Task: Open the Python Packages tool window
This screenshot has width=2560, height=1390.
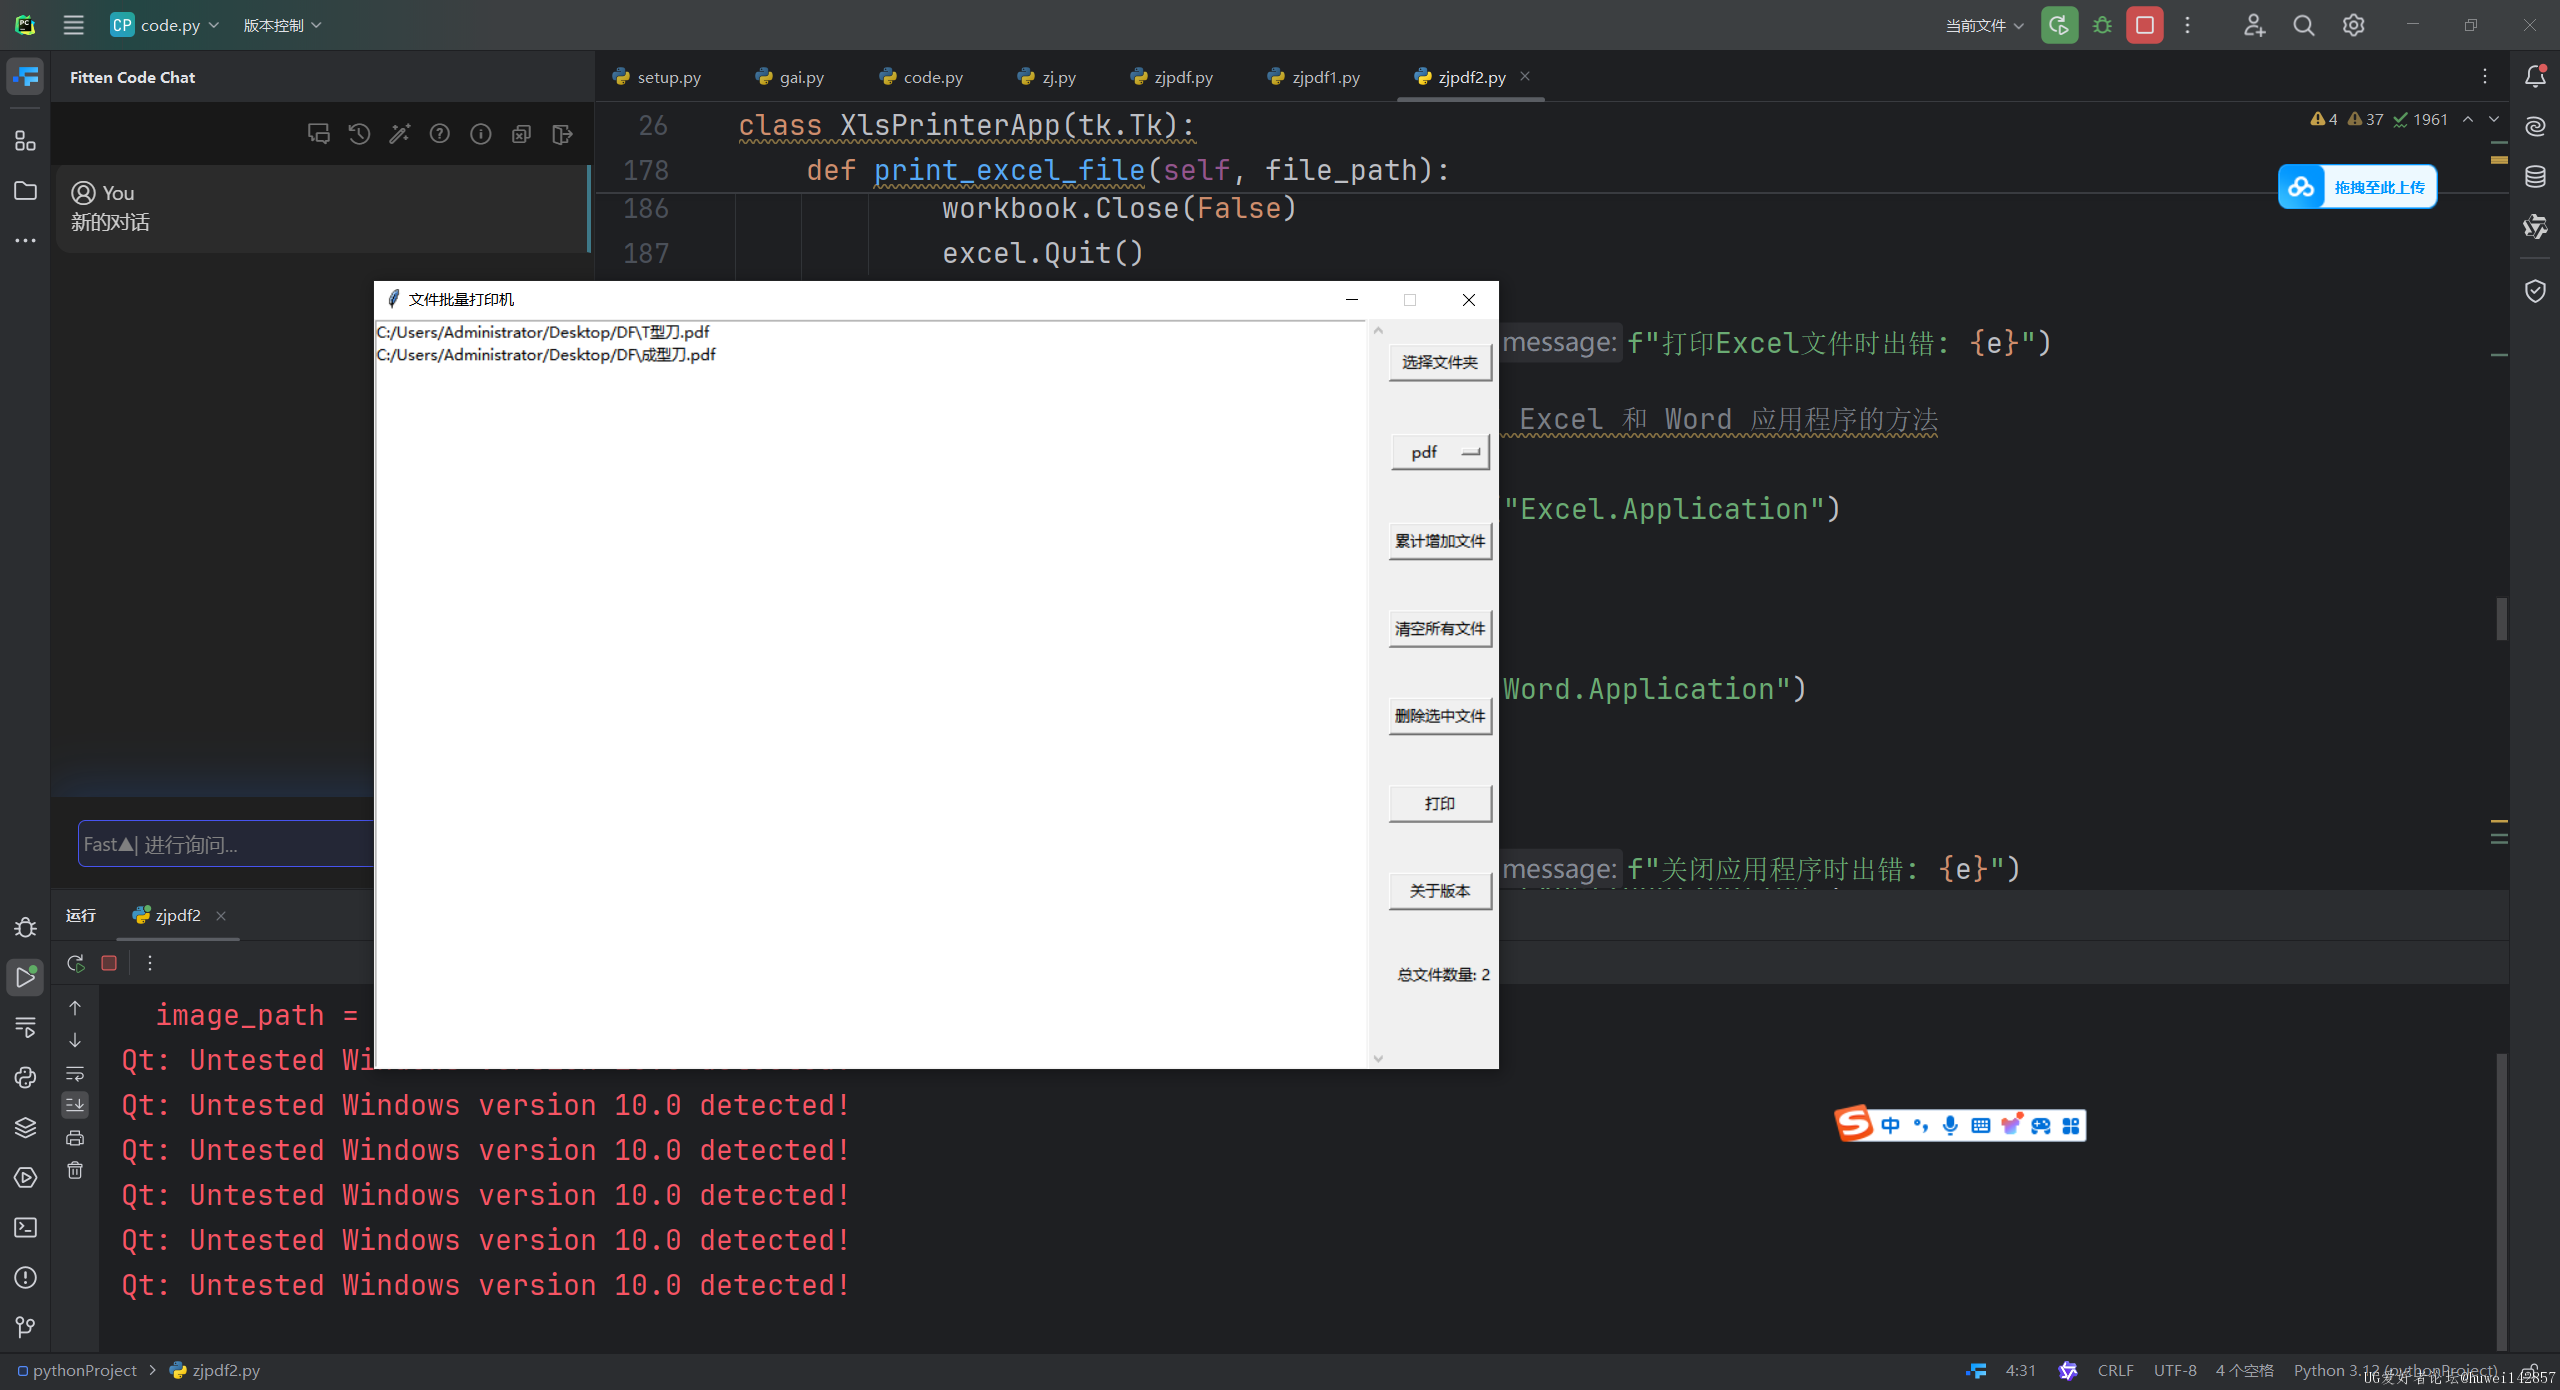Action: [x=25, y=1127]
